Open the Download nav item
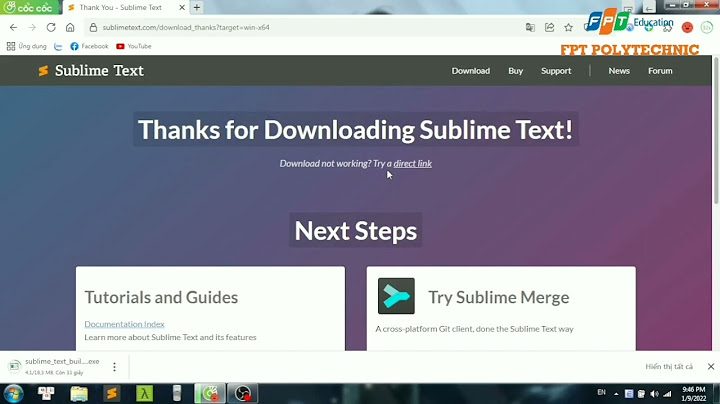This screenshot has width=720, height=404. [471, 71]
